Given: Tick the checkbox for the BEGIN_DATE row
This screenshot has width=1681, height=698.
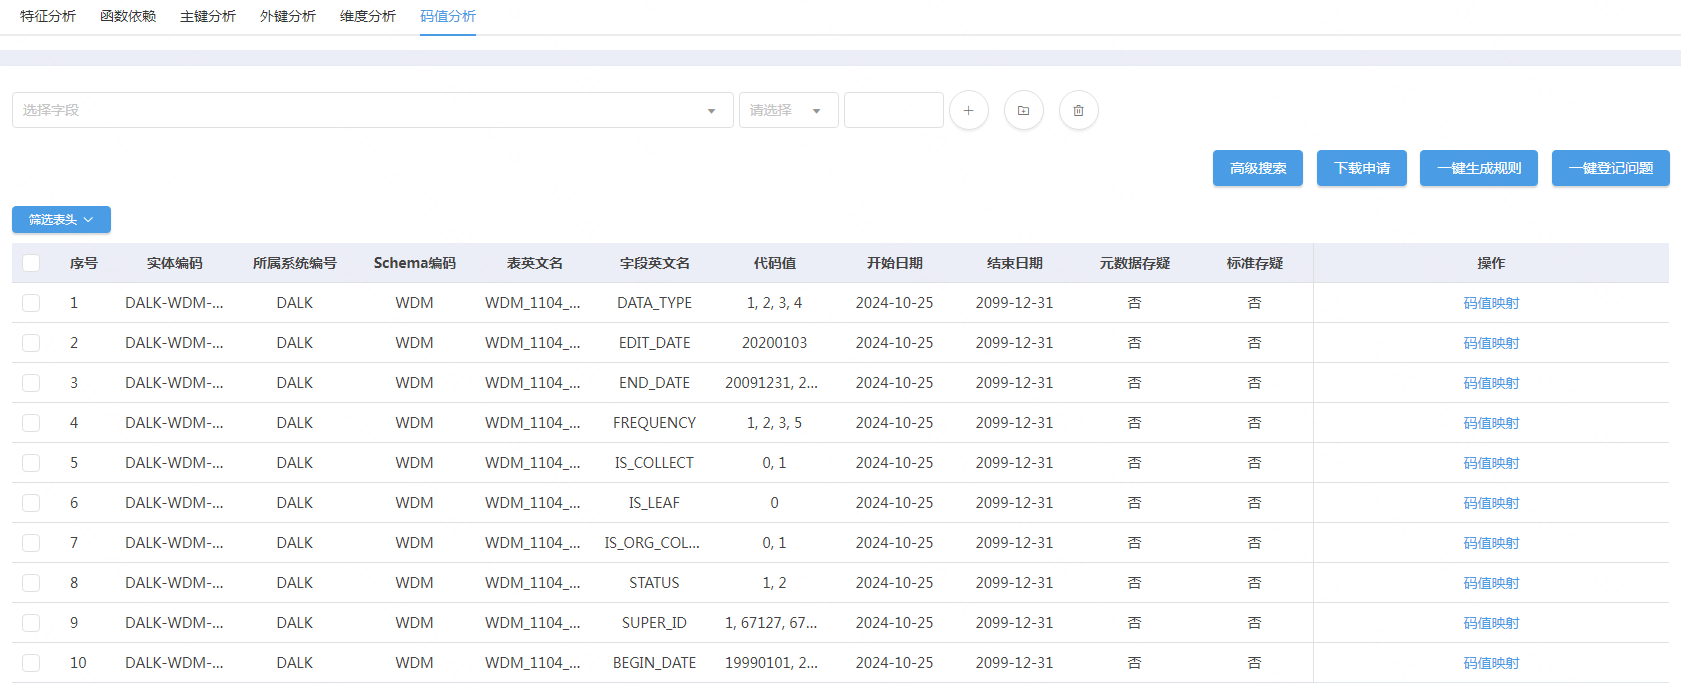Looking at the screenshot, I should point(31,663).
